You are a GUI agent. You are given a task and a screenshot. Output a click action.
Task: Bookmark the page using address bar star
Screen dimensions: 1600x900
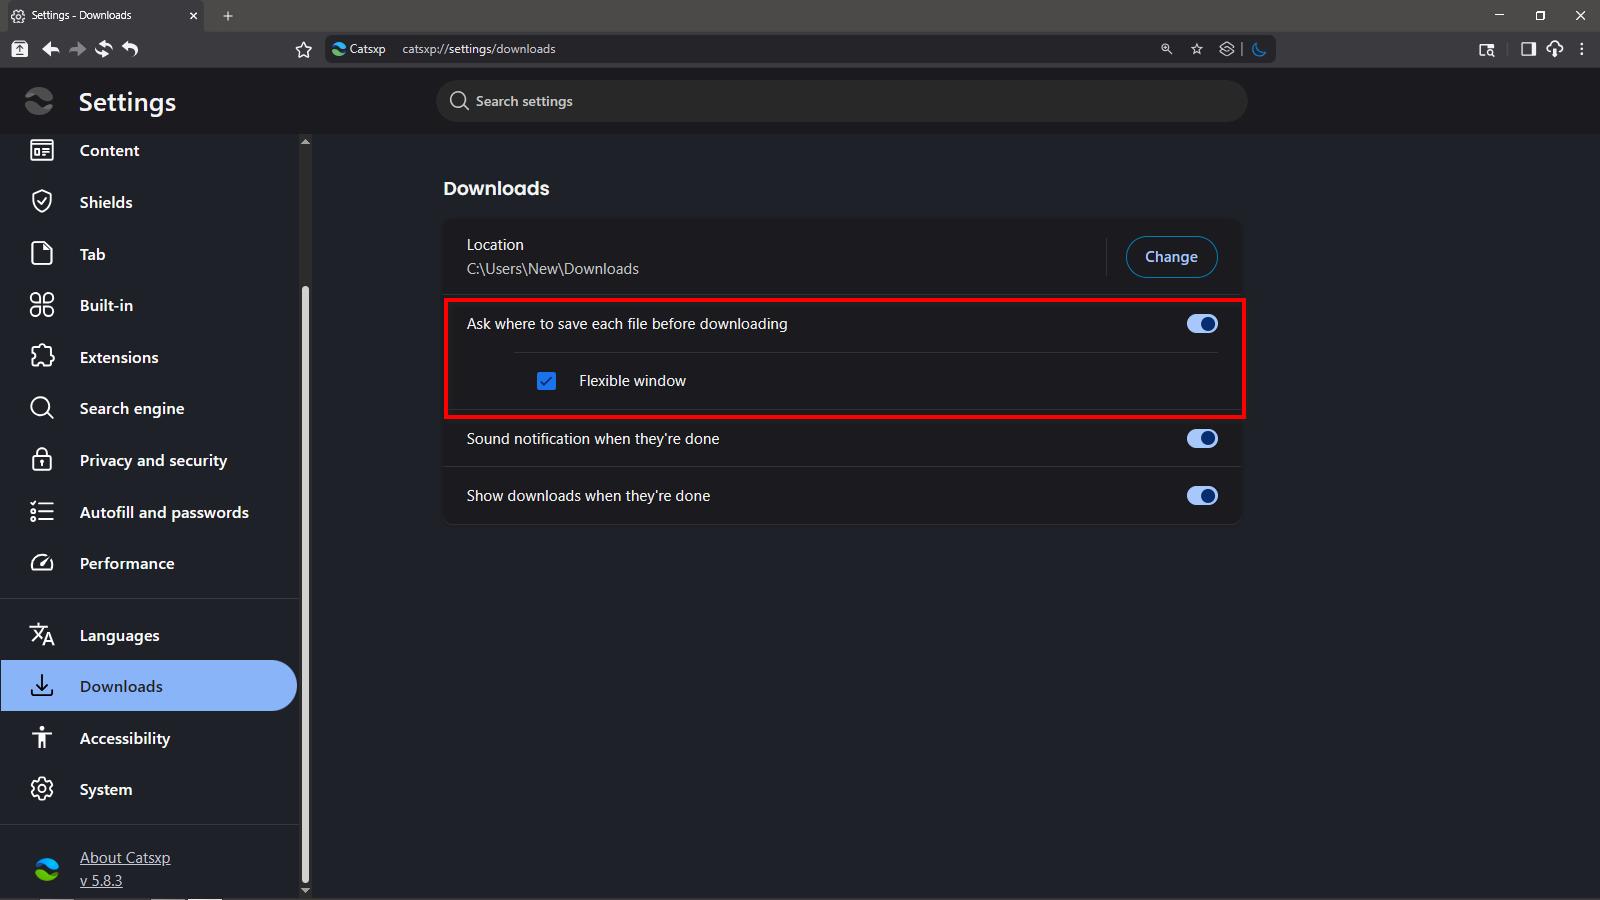[1197, 49]
